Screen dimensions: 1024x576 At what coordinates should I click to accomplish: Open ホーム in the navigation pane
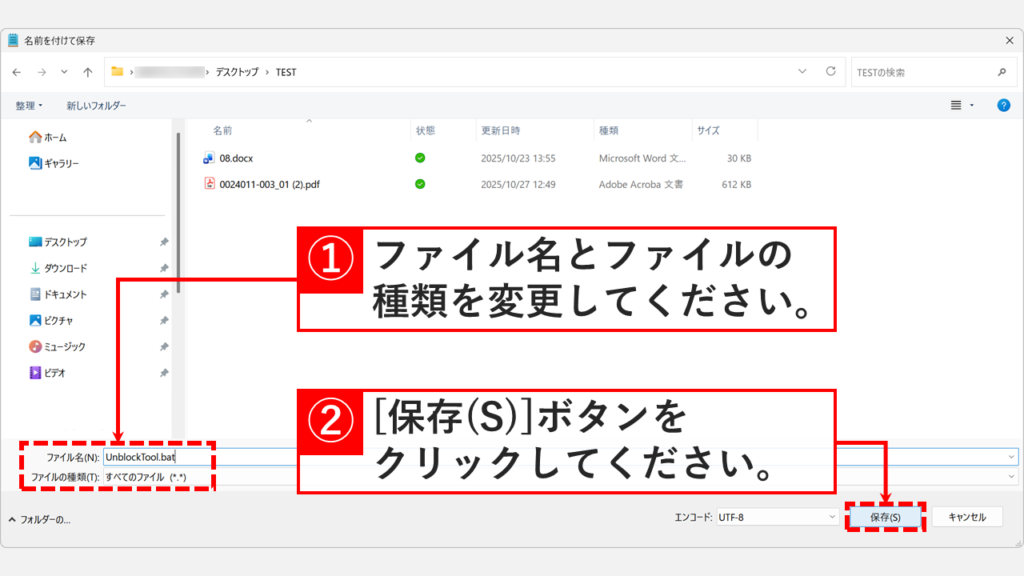[x=54, y=137]
